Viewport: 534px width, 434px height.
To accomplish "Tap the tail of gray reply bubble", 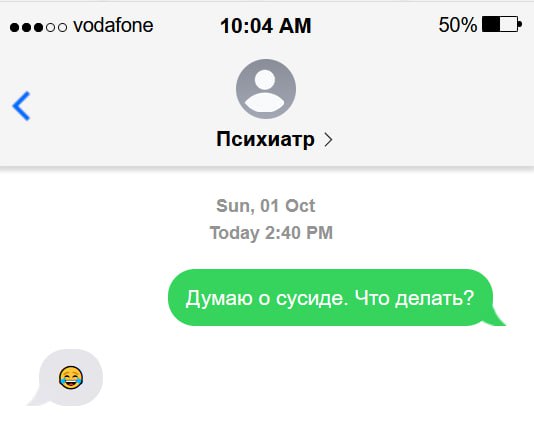I will point(36,398).
